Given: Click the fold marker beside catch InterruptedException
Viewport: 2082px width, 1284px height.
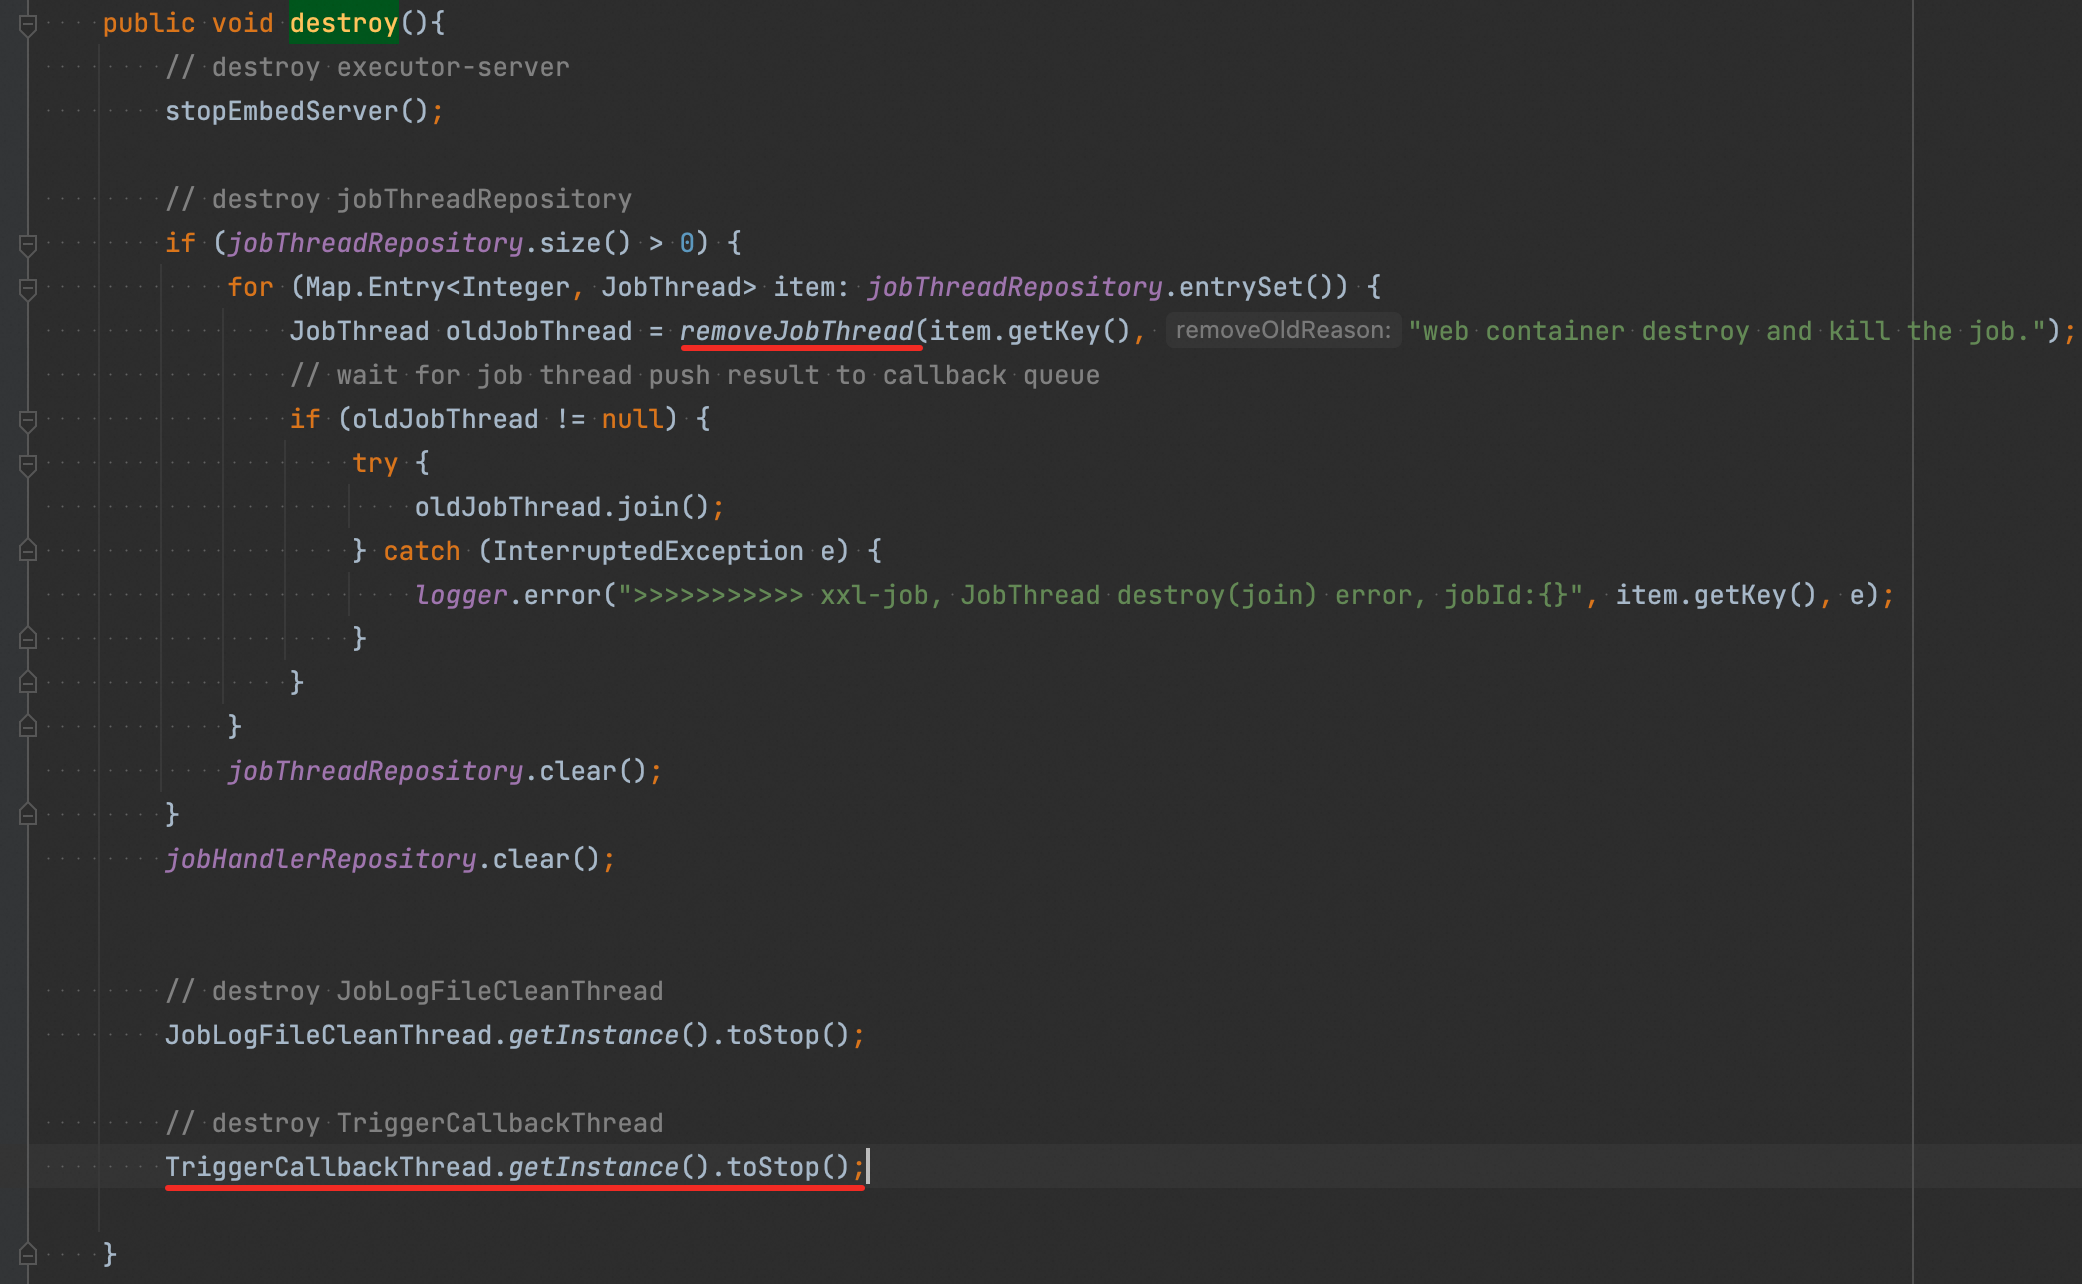Looking at the screenshot, I should coord(28,551).
